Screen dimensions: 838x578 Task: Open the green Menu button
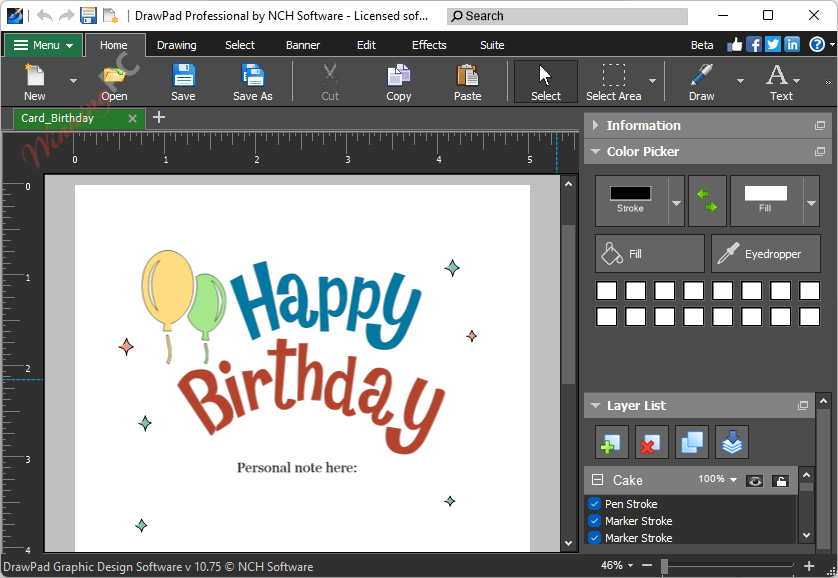pos(43,45)
